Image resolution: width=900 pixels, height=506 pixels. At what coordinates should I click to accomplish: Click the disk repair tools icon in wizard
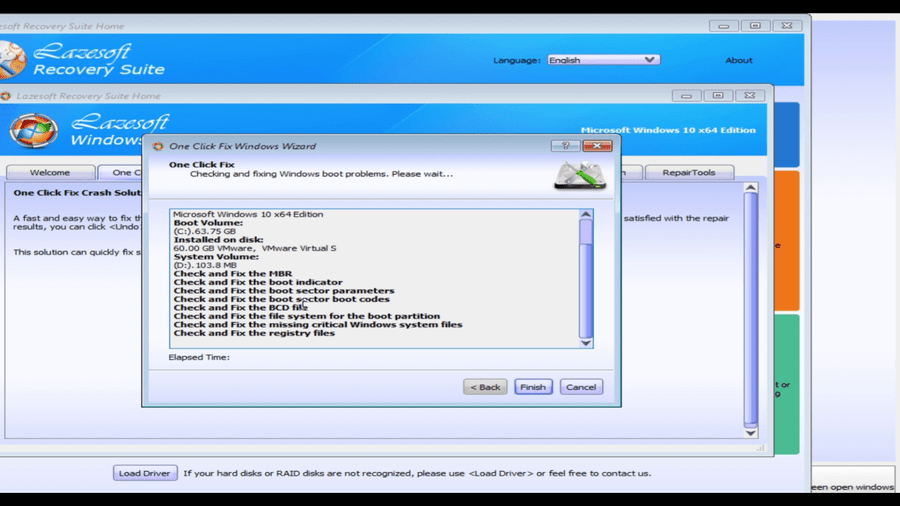pos(580,176)
